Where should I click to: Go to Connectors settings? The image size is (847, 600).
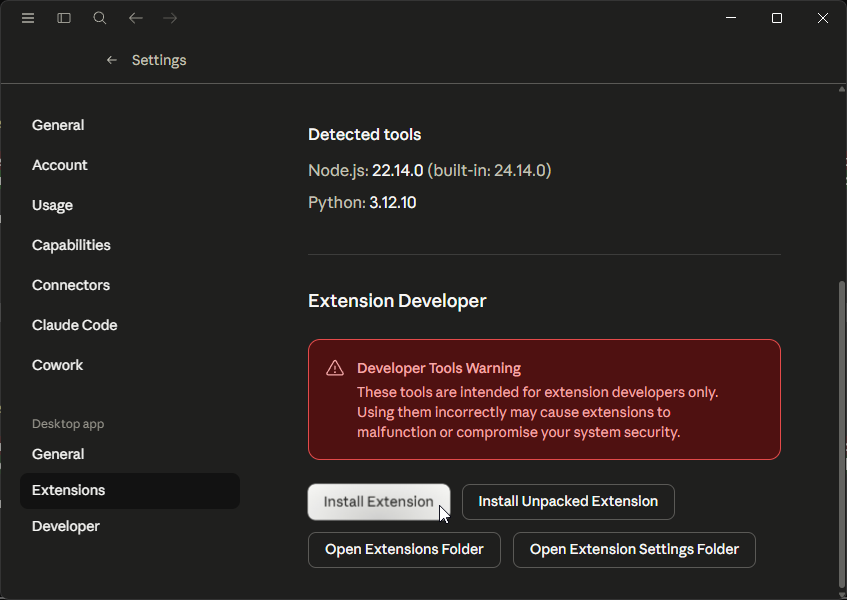point(70,284)
